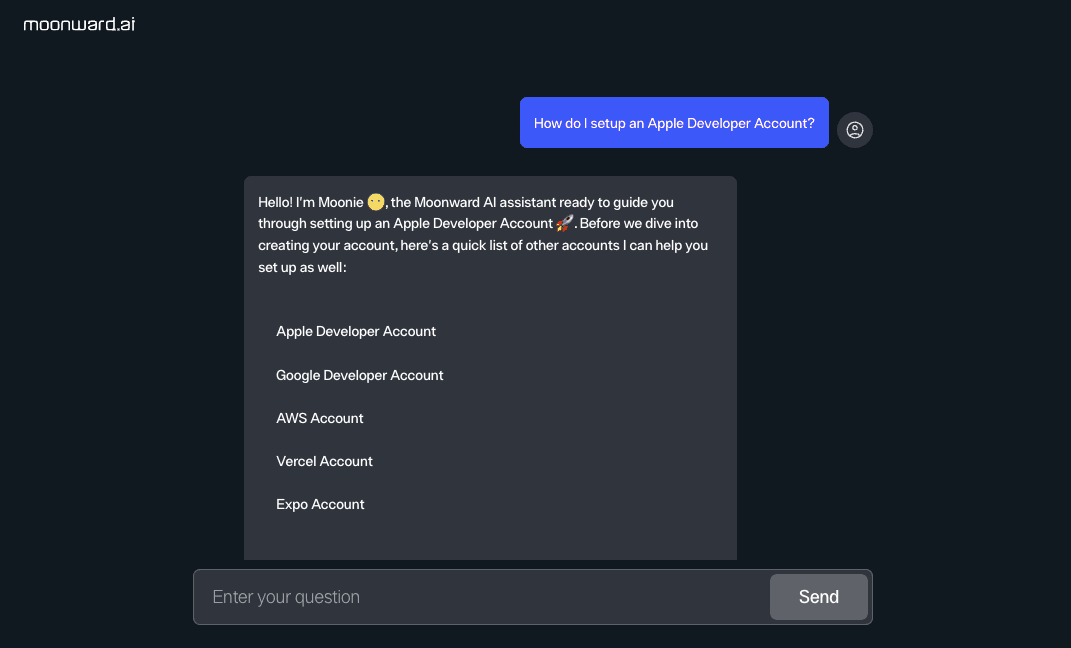Click the Moonie moon emoji
This screenshot has height=648, width=1071.
(376, 202)
